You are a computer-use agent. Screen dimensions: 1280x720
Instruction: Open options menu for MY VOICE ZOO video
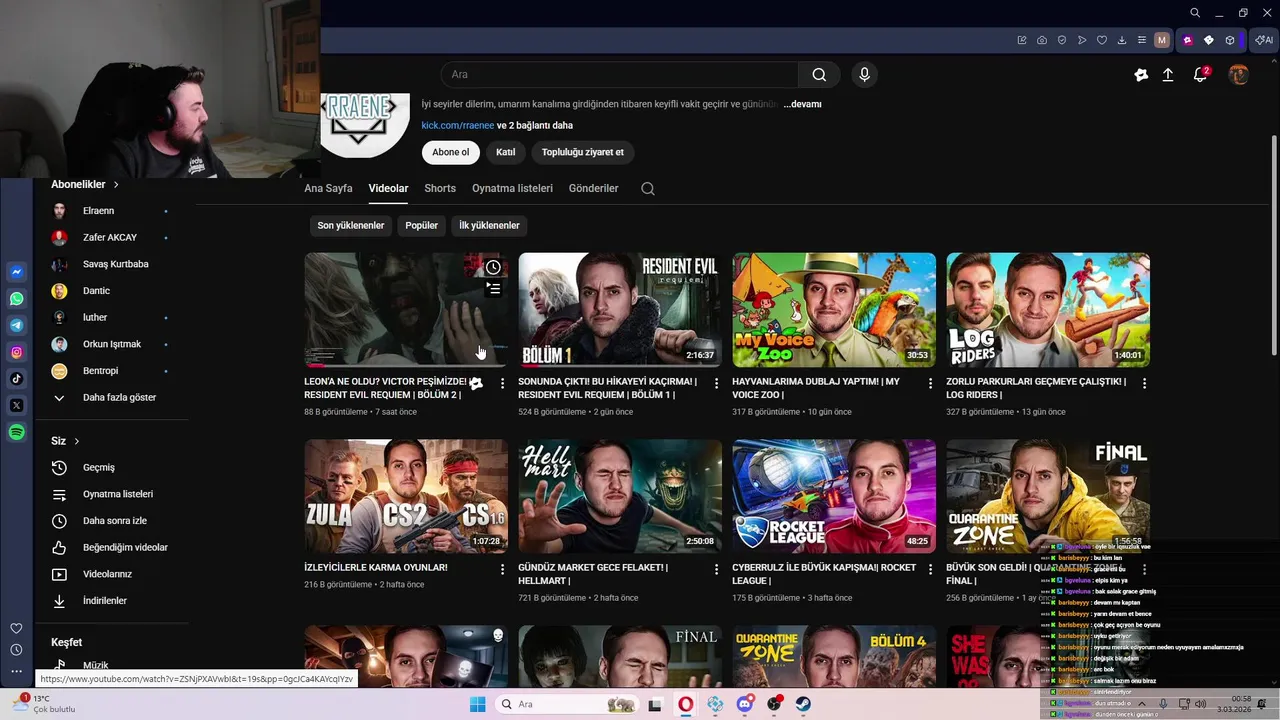930,383
